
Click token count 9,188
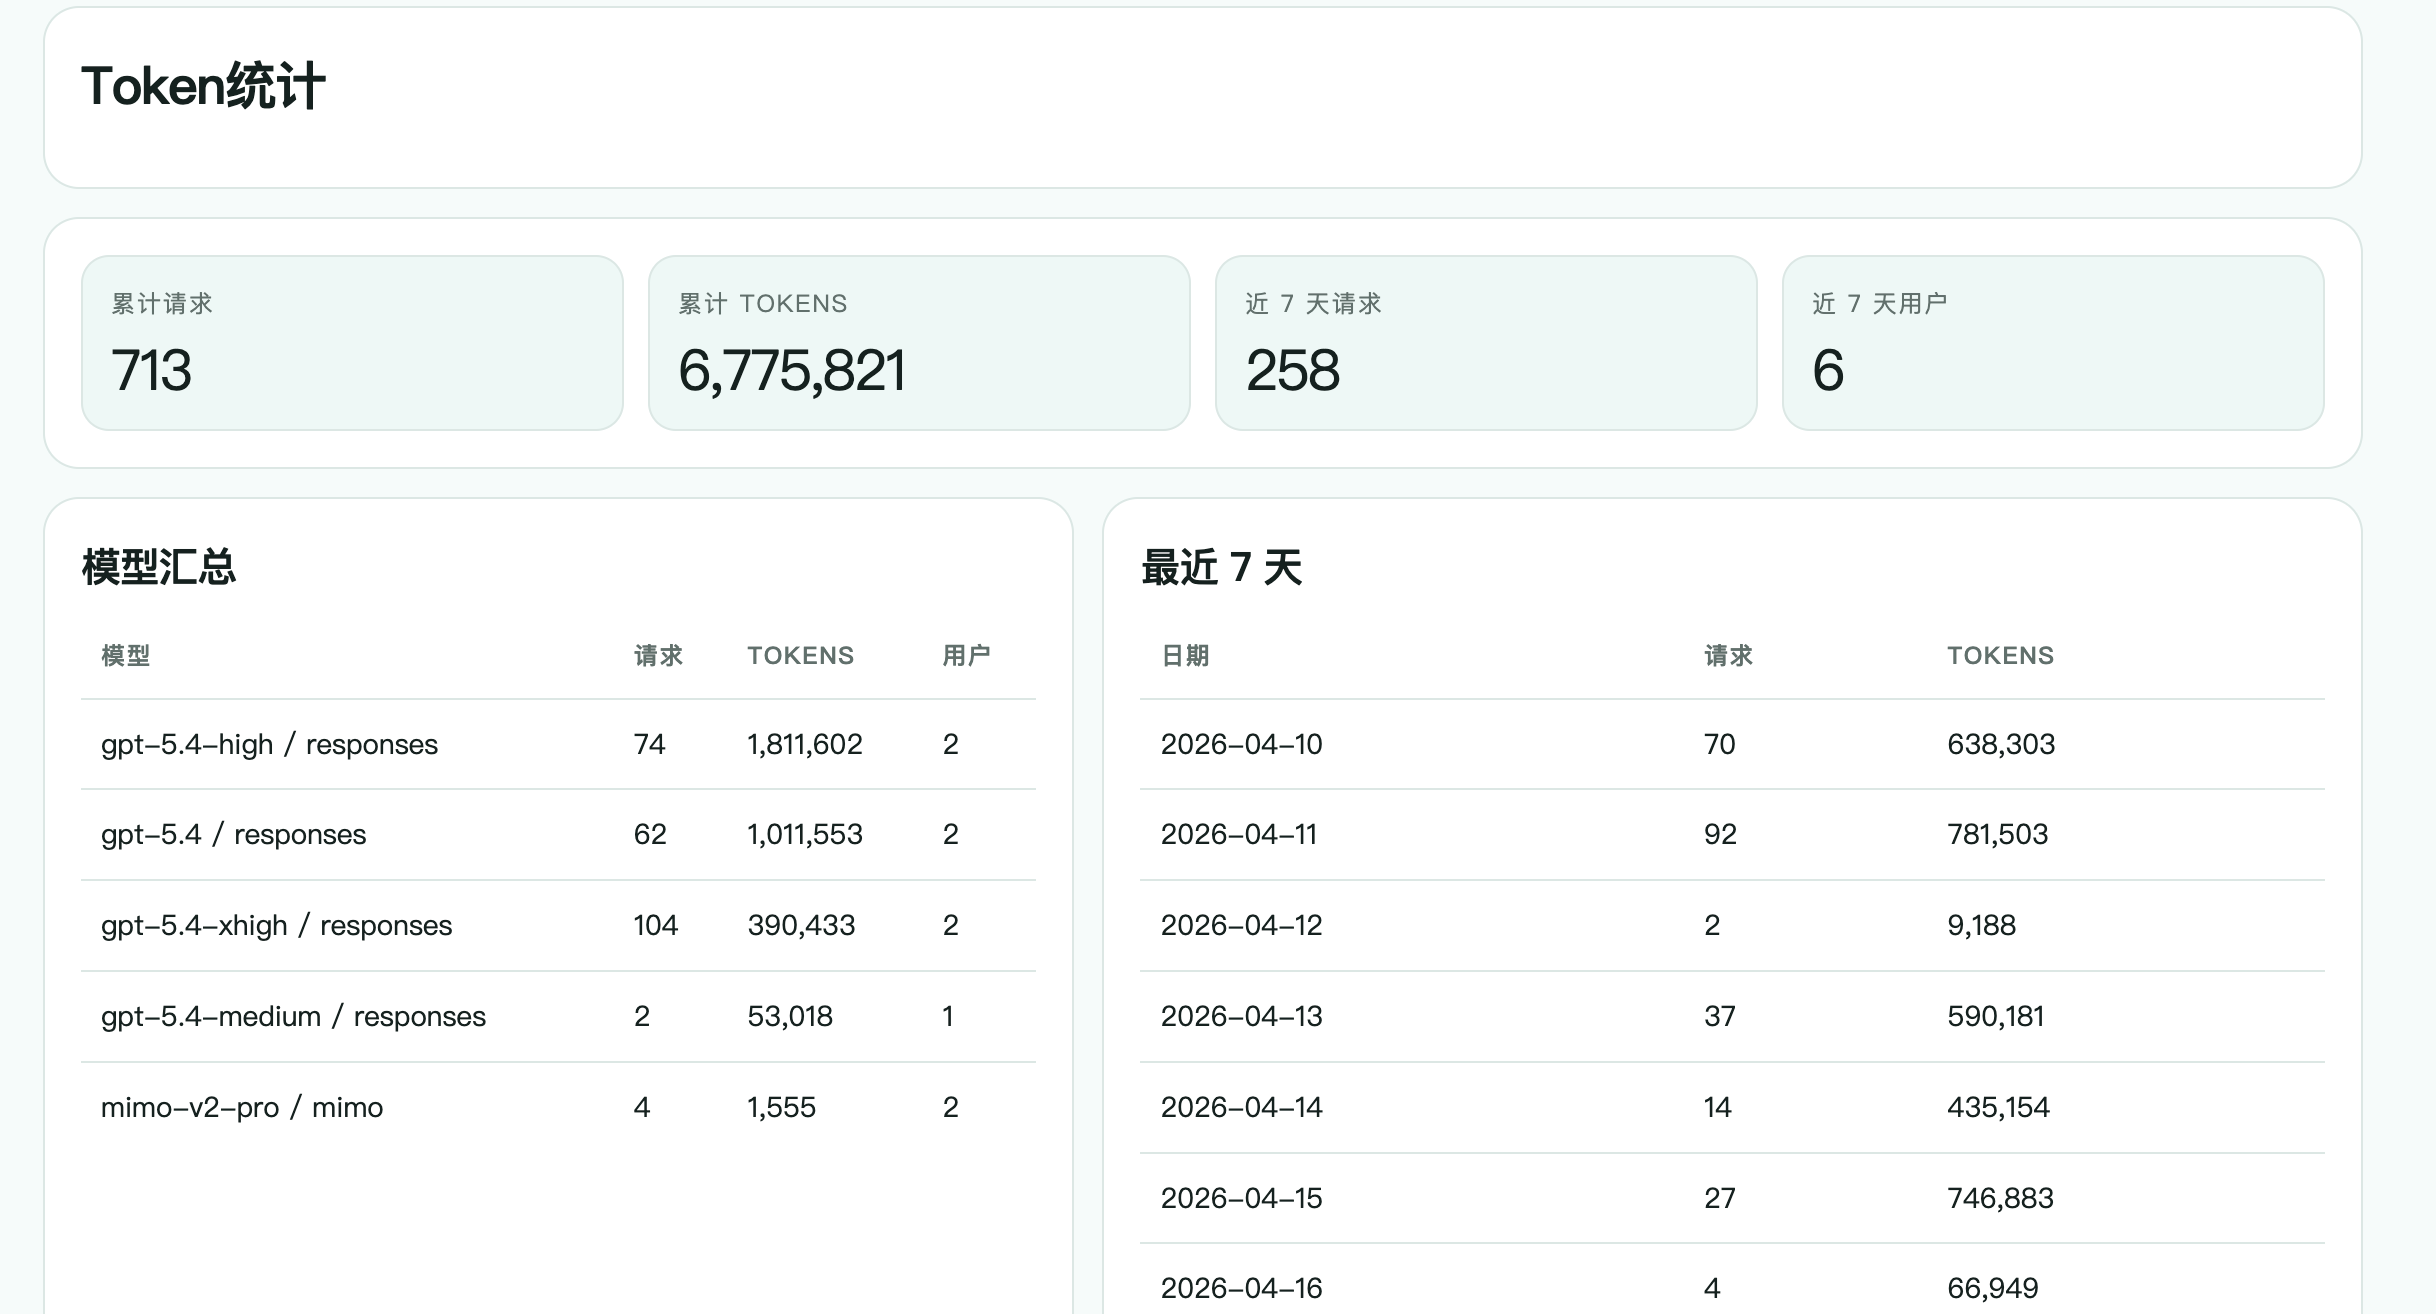pyautogui.click(x=1981, y=926)
